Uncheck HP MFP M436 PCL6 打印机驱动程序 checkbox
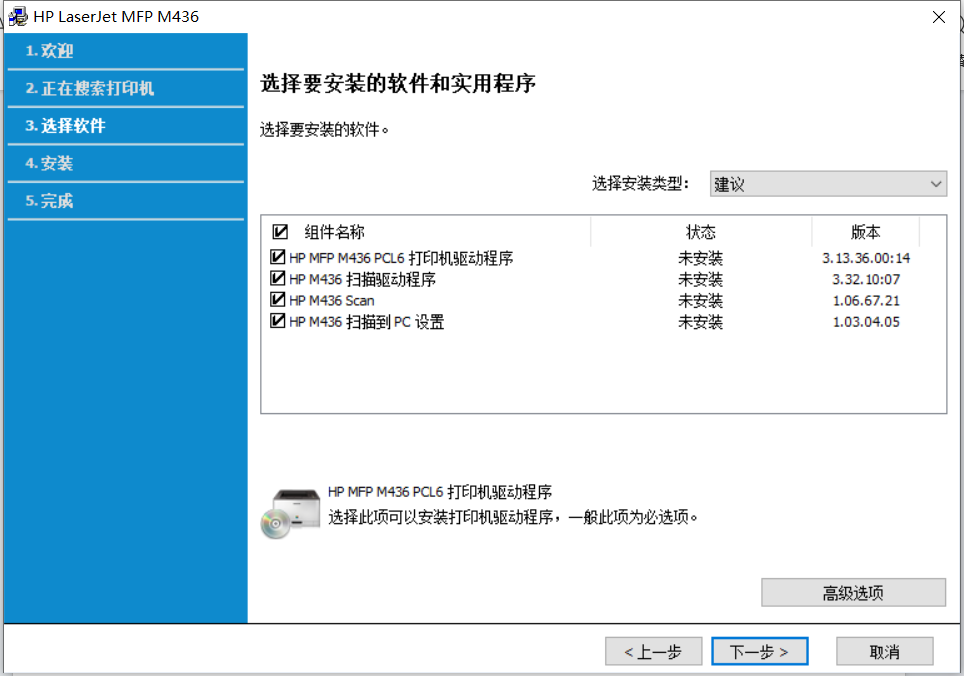 click(x=278, y=258)
